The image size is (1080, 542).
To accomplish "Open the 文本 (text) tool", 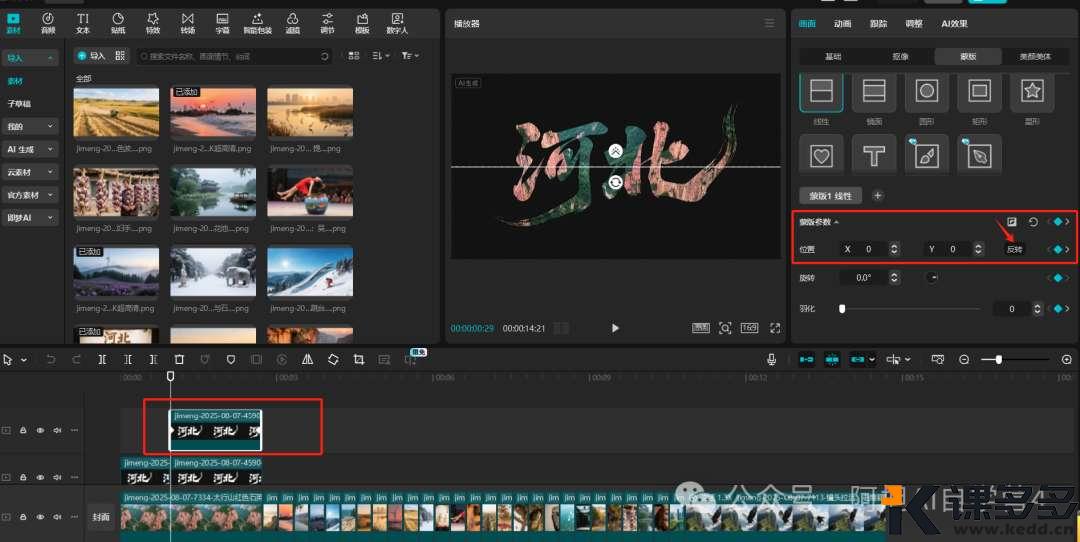I will tap(83, 23).
